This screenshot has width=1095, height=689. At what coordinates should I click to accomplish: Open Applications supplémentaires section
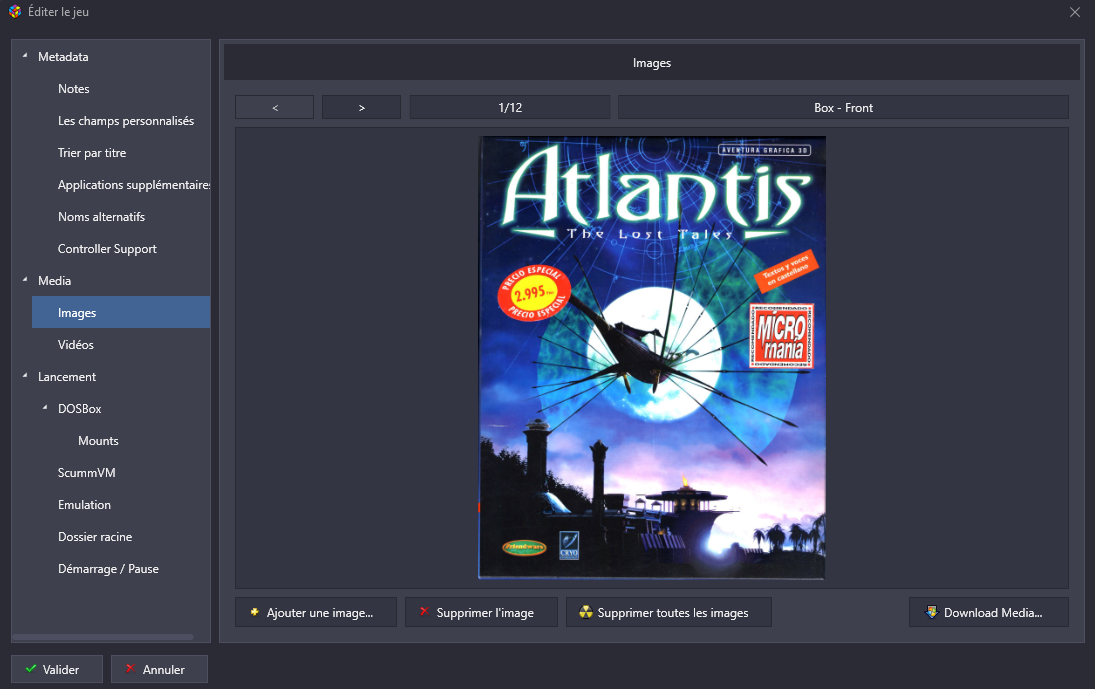click(x=133, y=185)
